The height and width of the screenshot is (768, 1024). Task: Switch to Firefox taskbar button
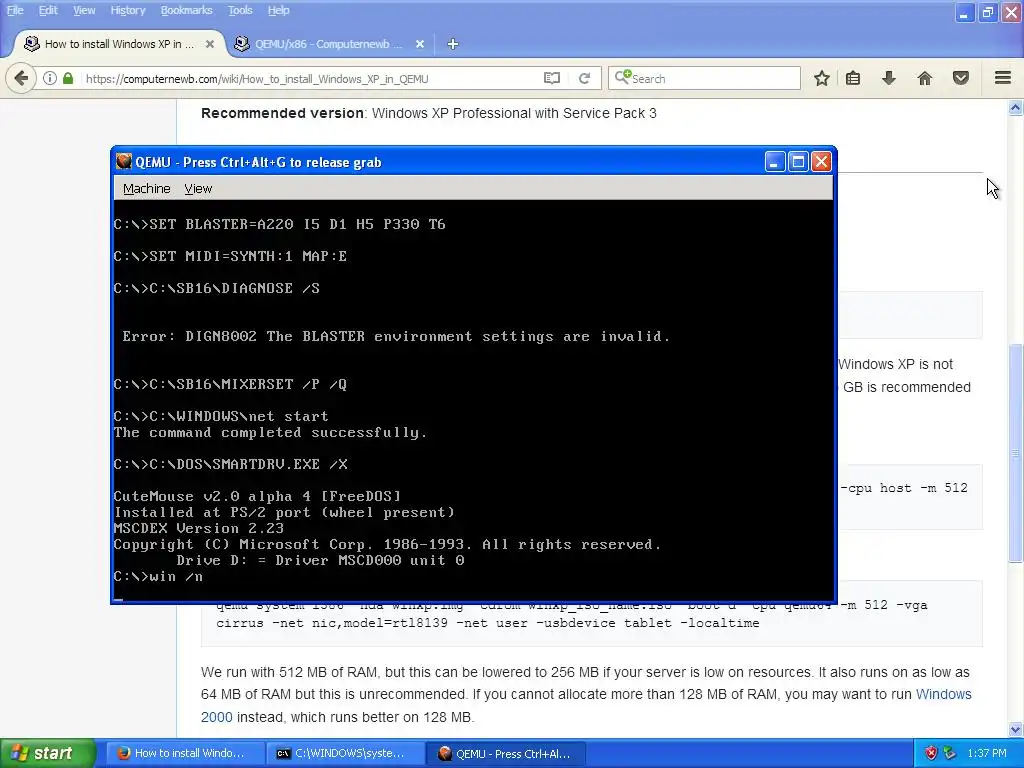[185, 753]
